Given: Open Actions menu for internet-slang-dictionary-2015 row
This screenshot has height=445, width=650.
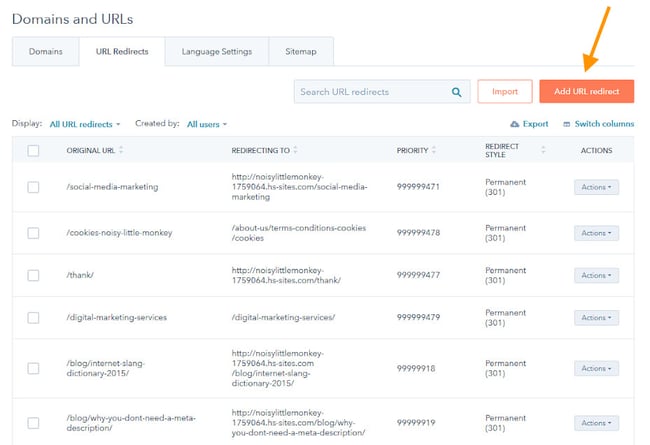Looking at the screenshot, I should click(596, 368).
